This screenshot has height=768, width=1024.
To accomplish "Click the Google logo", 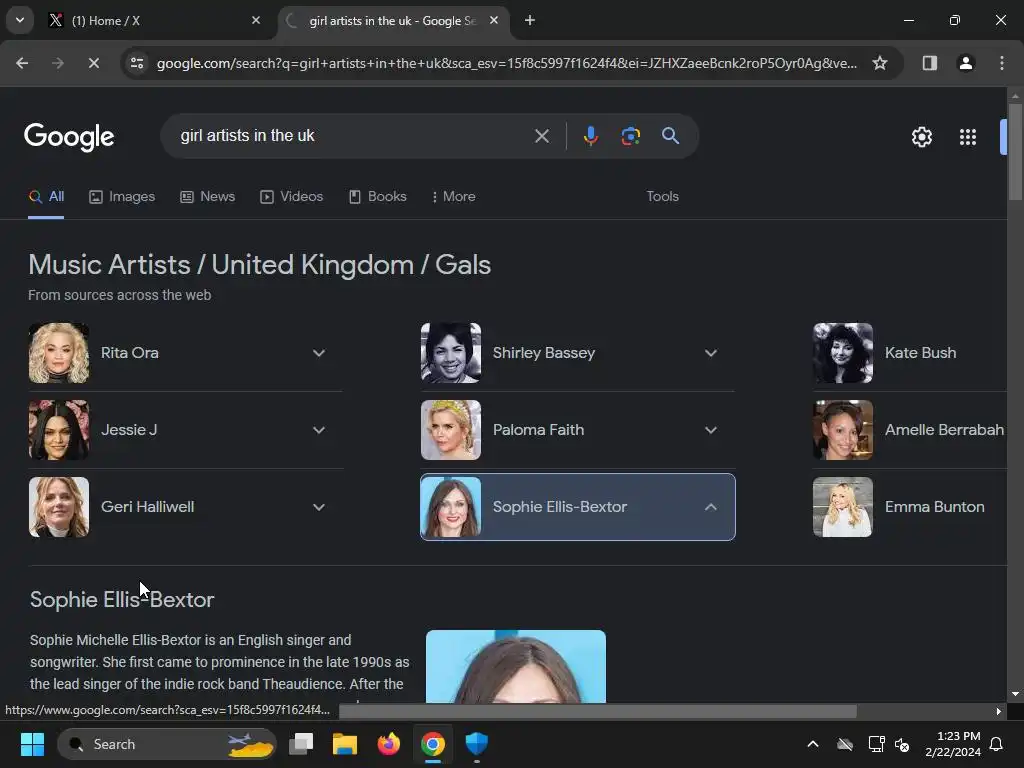I will [x=69, y=137].
